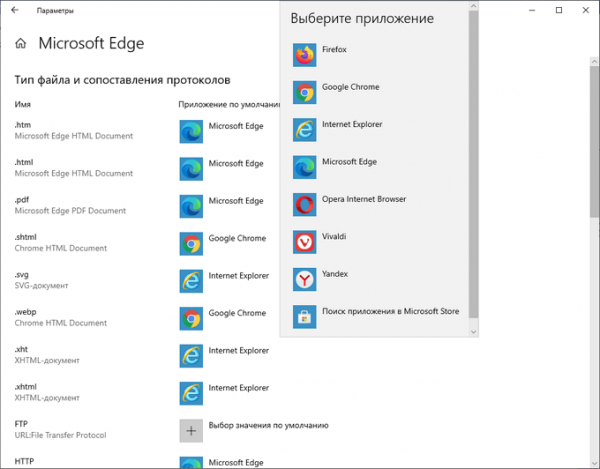
Task: Click the Edge icon for .pdf
Action: (x=191, y=206)
